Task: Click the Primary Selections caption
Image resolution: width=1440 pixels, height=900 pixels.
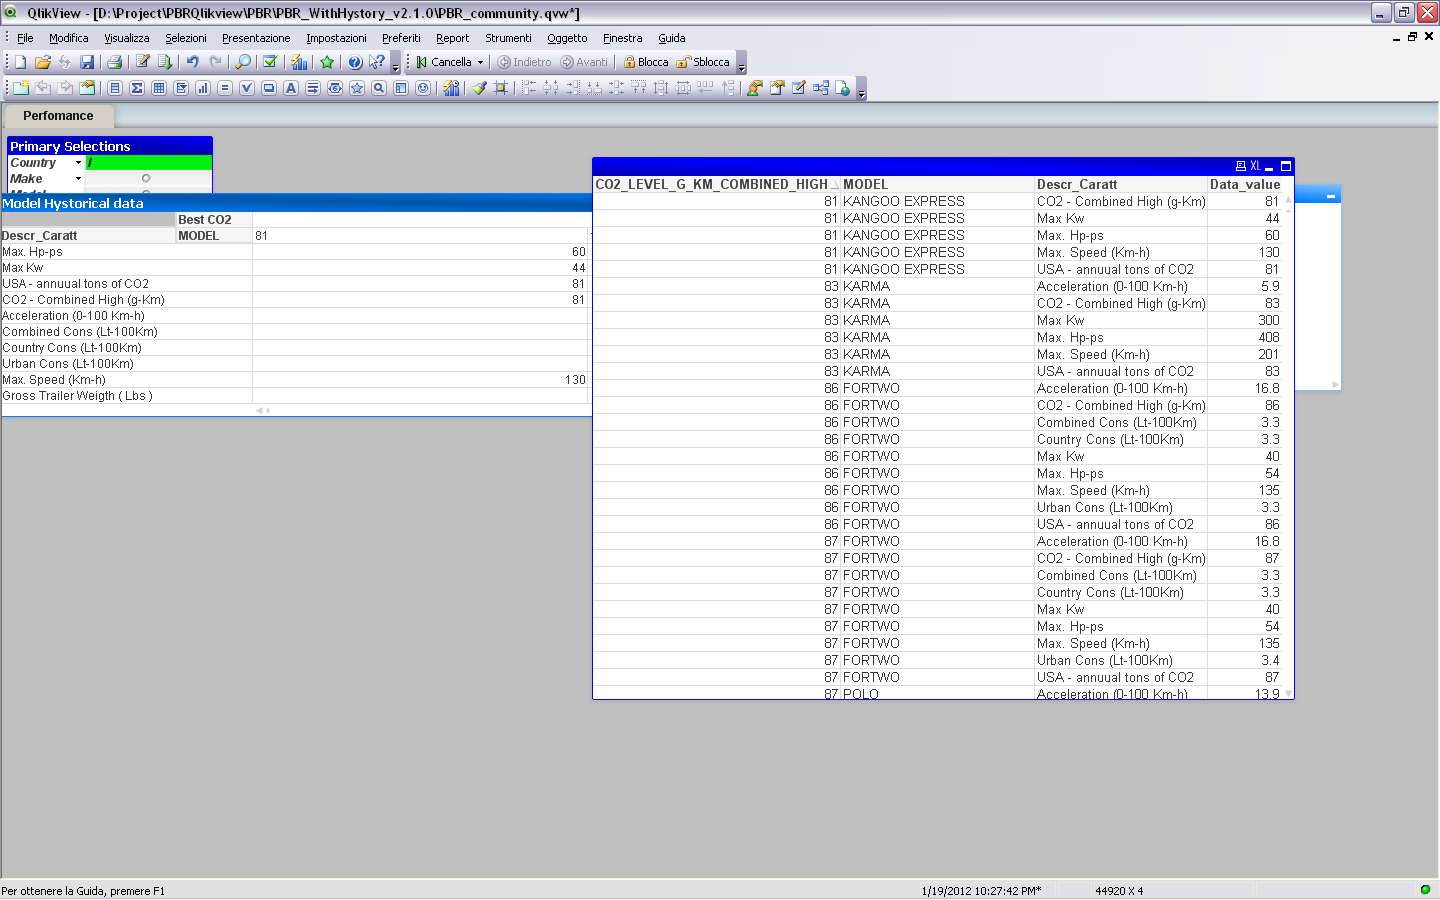Action: 110,146
